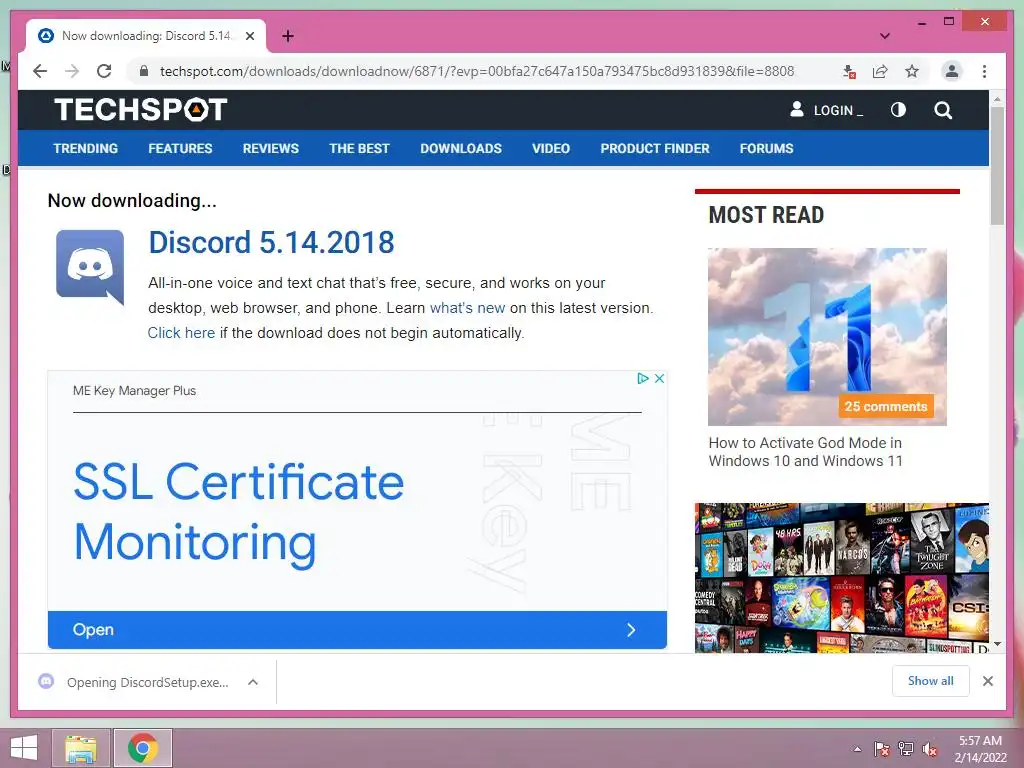Close the ad with the X
The image size is (1024, 768).
click(x=660, y=378)
